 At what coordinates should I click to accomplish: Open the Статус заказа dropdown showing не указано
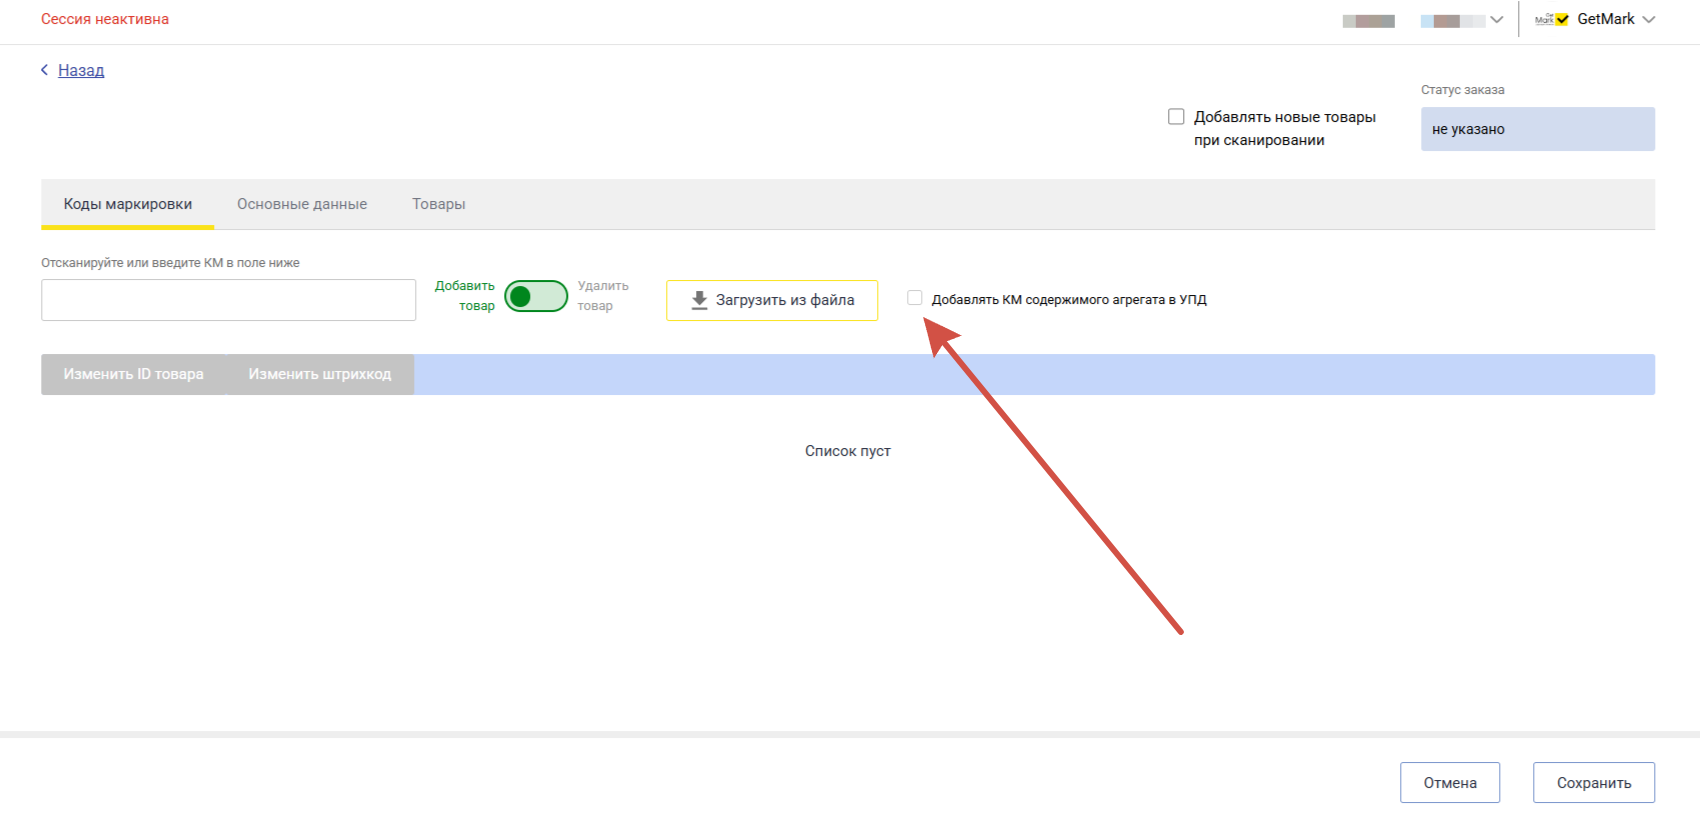tap(1537, 129)
